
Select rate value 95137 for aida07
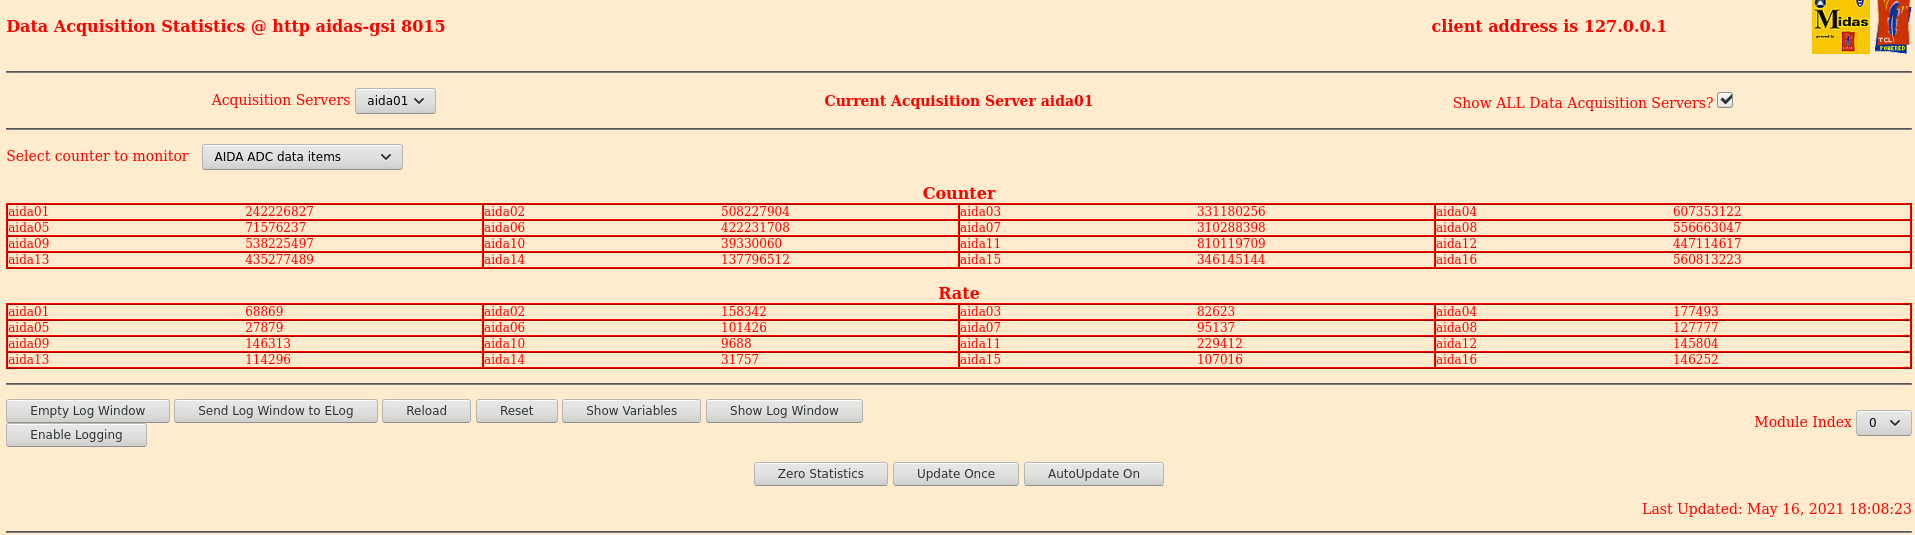[x=1216, y=328]
